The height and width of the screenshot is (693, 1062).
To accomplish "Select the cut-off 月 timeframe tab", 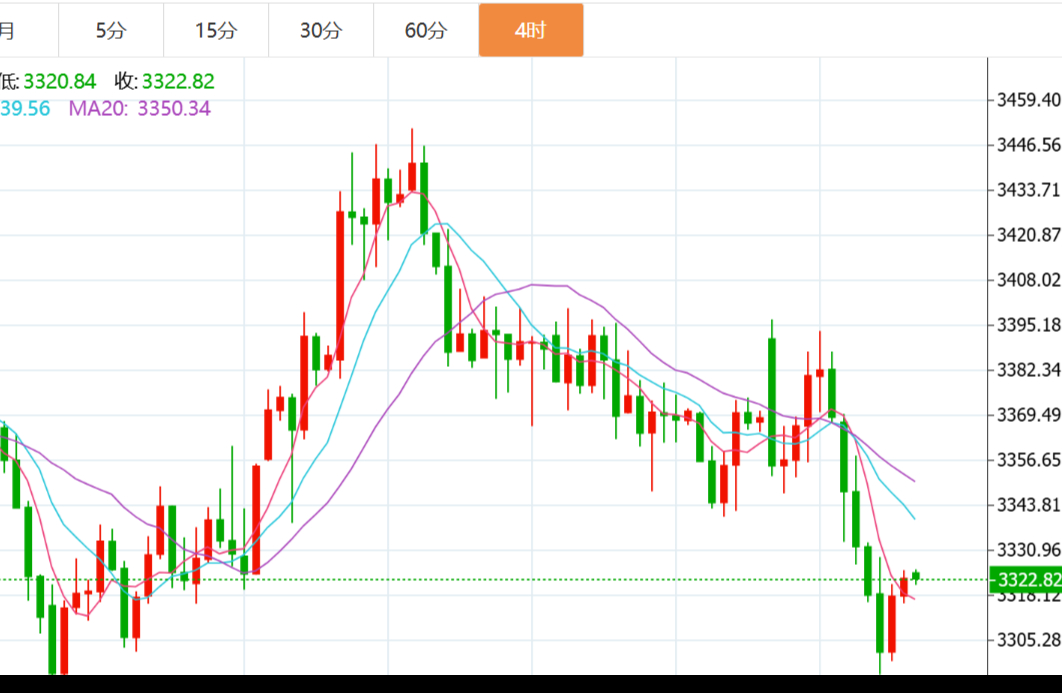I will click(x=27, y=30).
